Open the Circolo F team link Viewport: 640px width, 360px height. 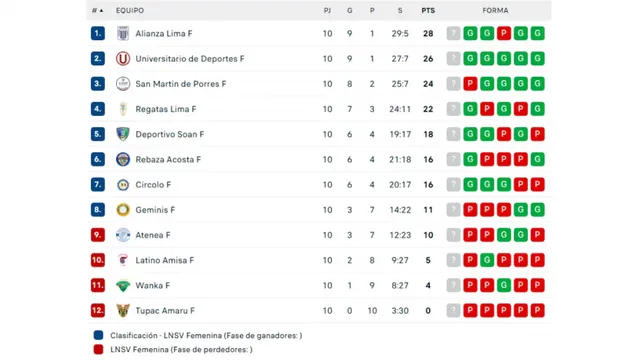[x=153, y=185]
